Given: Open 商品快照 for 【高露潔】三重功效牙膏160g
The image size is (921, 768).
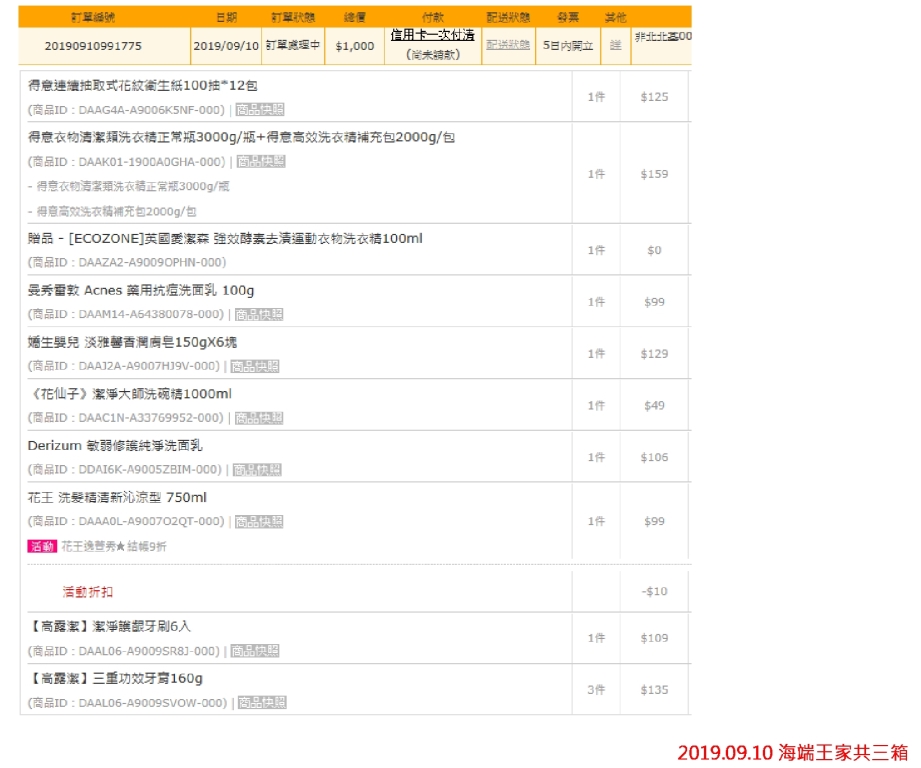Looking at the screenshot, I should click(262, 702).
